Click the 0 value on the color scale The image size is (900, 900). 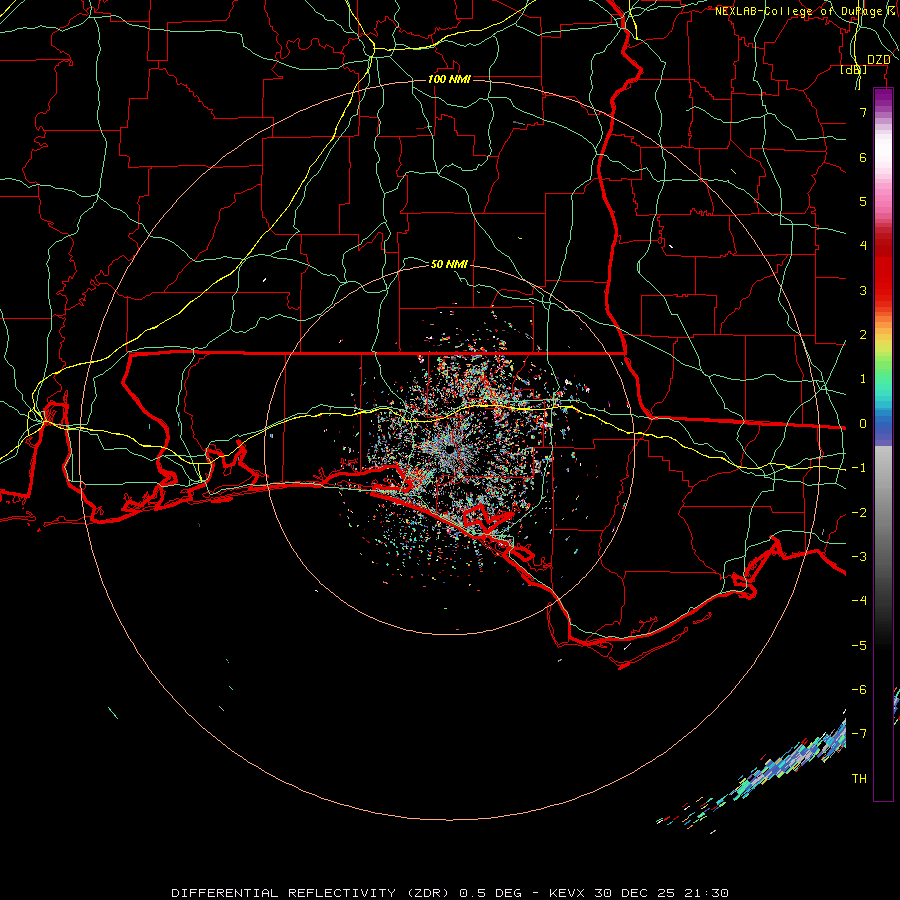pyautogui.click(x=863, y=424)
